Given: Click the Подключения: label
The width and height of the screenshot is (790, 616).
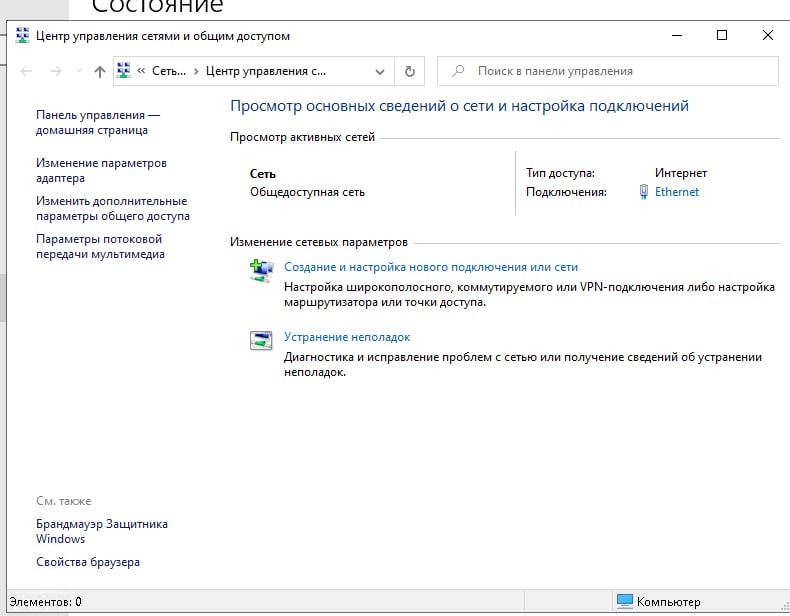Looking at the screenshot, I should tap(566, 192).
